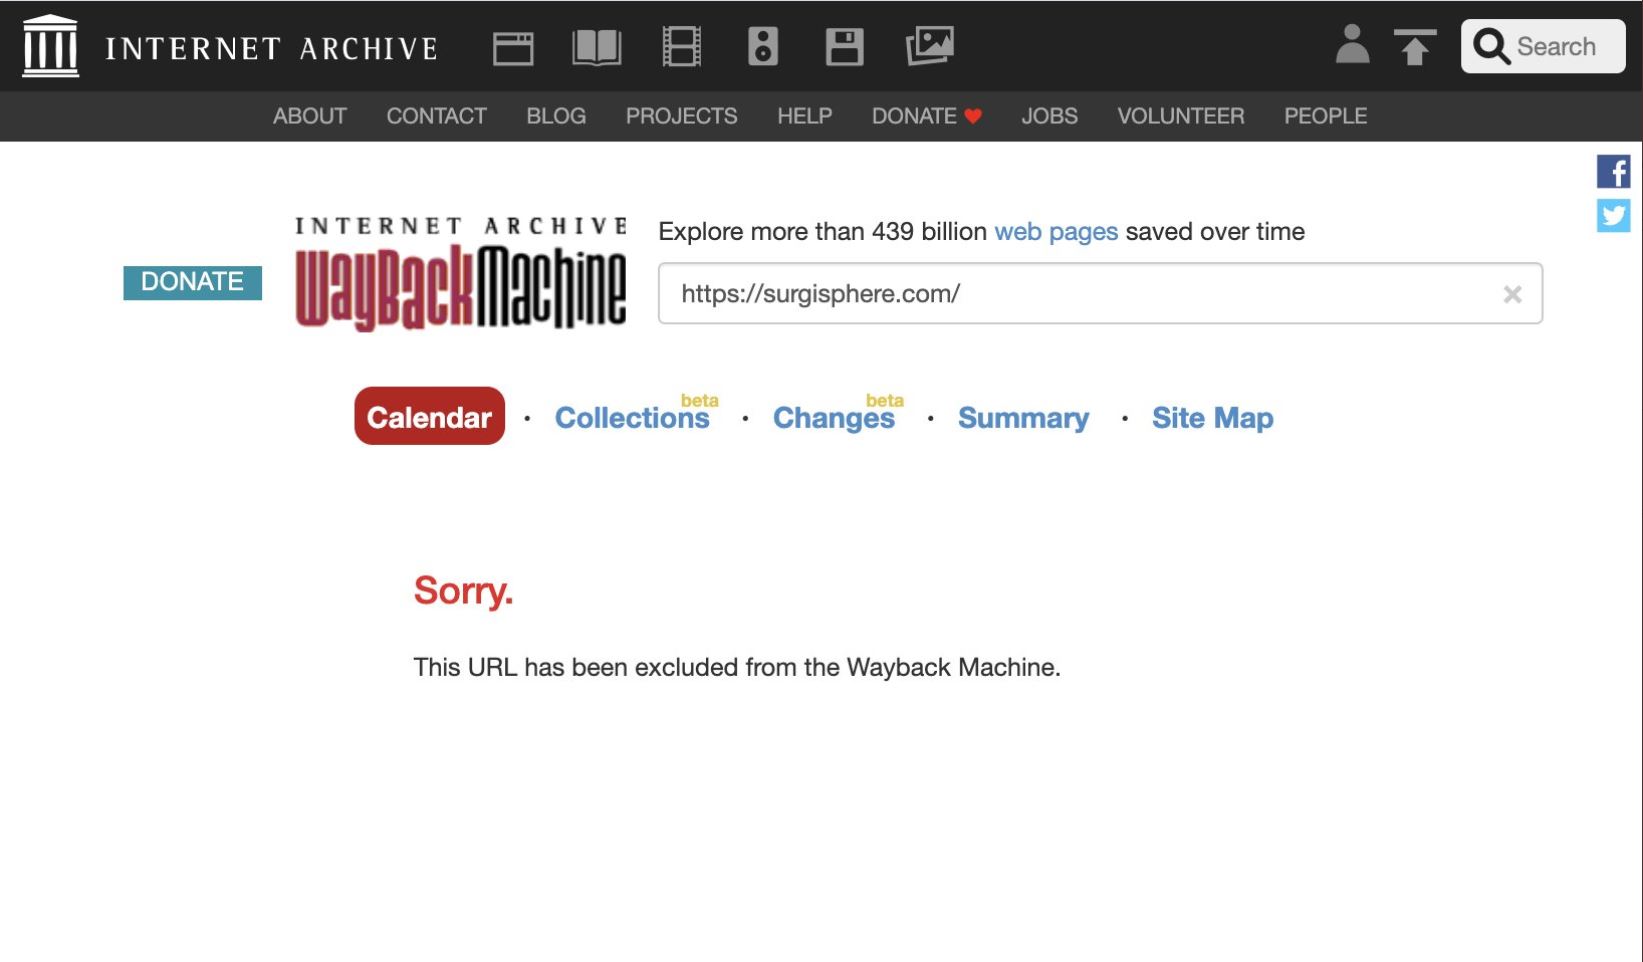1643x962 pixels.
Task: Open the Video film-strip icon
Action: tap(681, 47)
